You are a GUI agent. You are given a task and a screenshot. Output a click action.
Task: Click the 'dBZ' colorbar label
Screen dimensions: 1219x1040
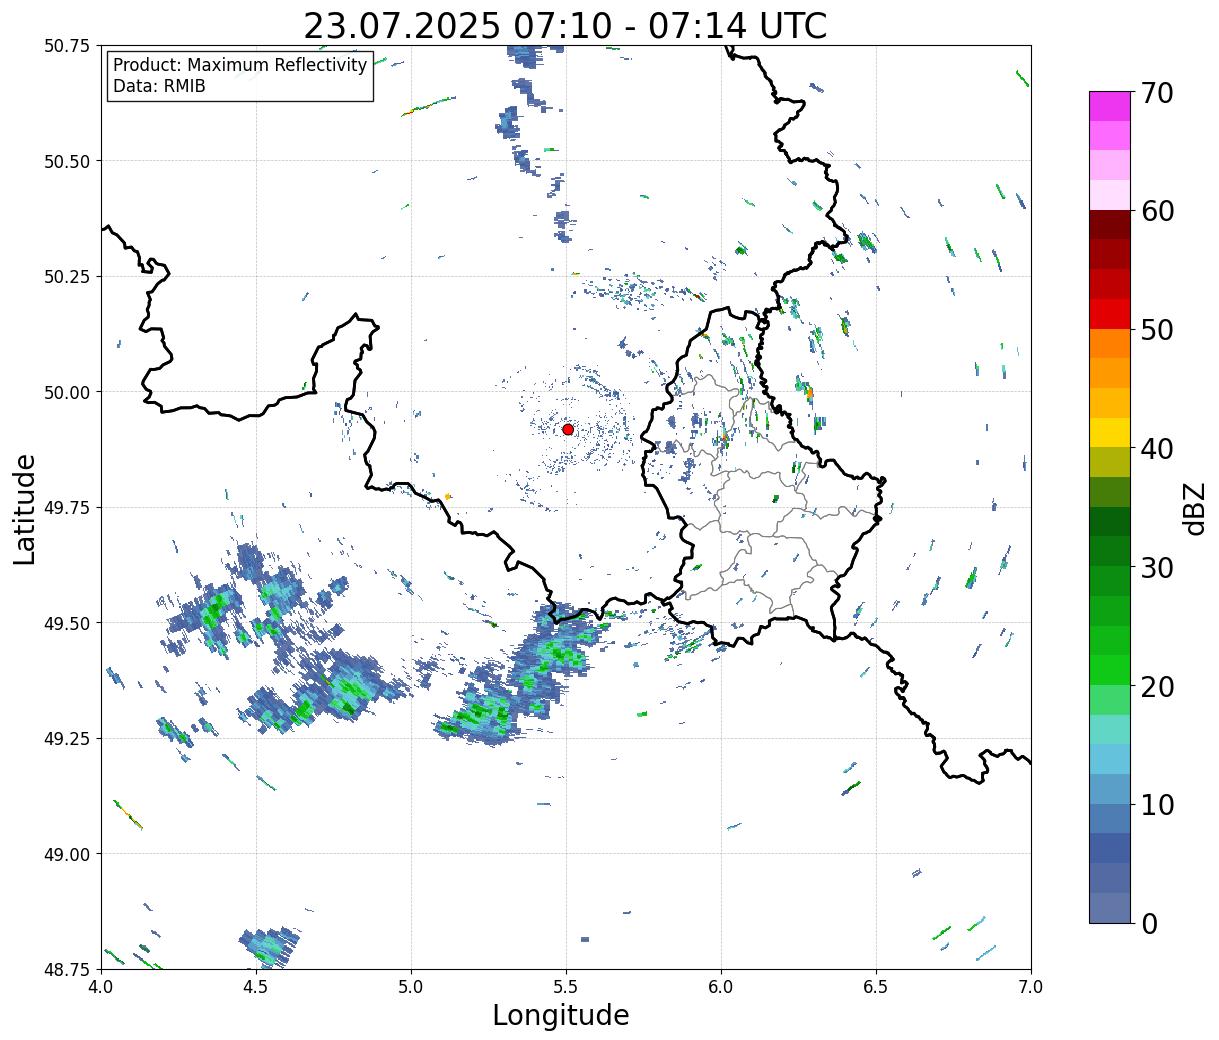point(1194,507)
